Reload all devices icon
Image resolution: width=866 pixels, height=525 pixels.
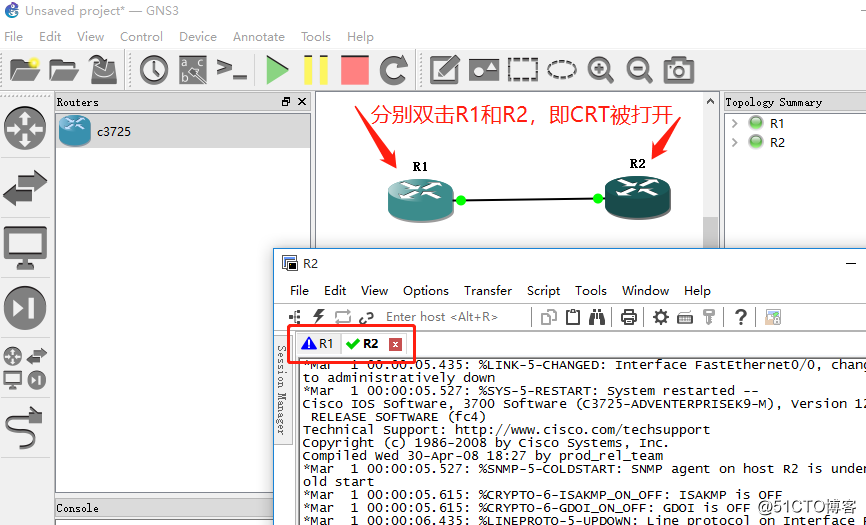[394, 70]
